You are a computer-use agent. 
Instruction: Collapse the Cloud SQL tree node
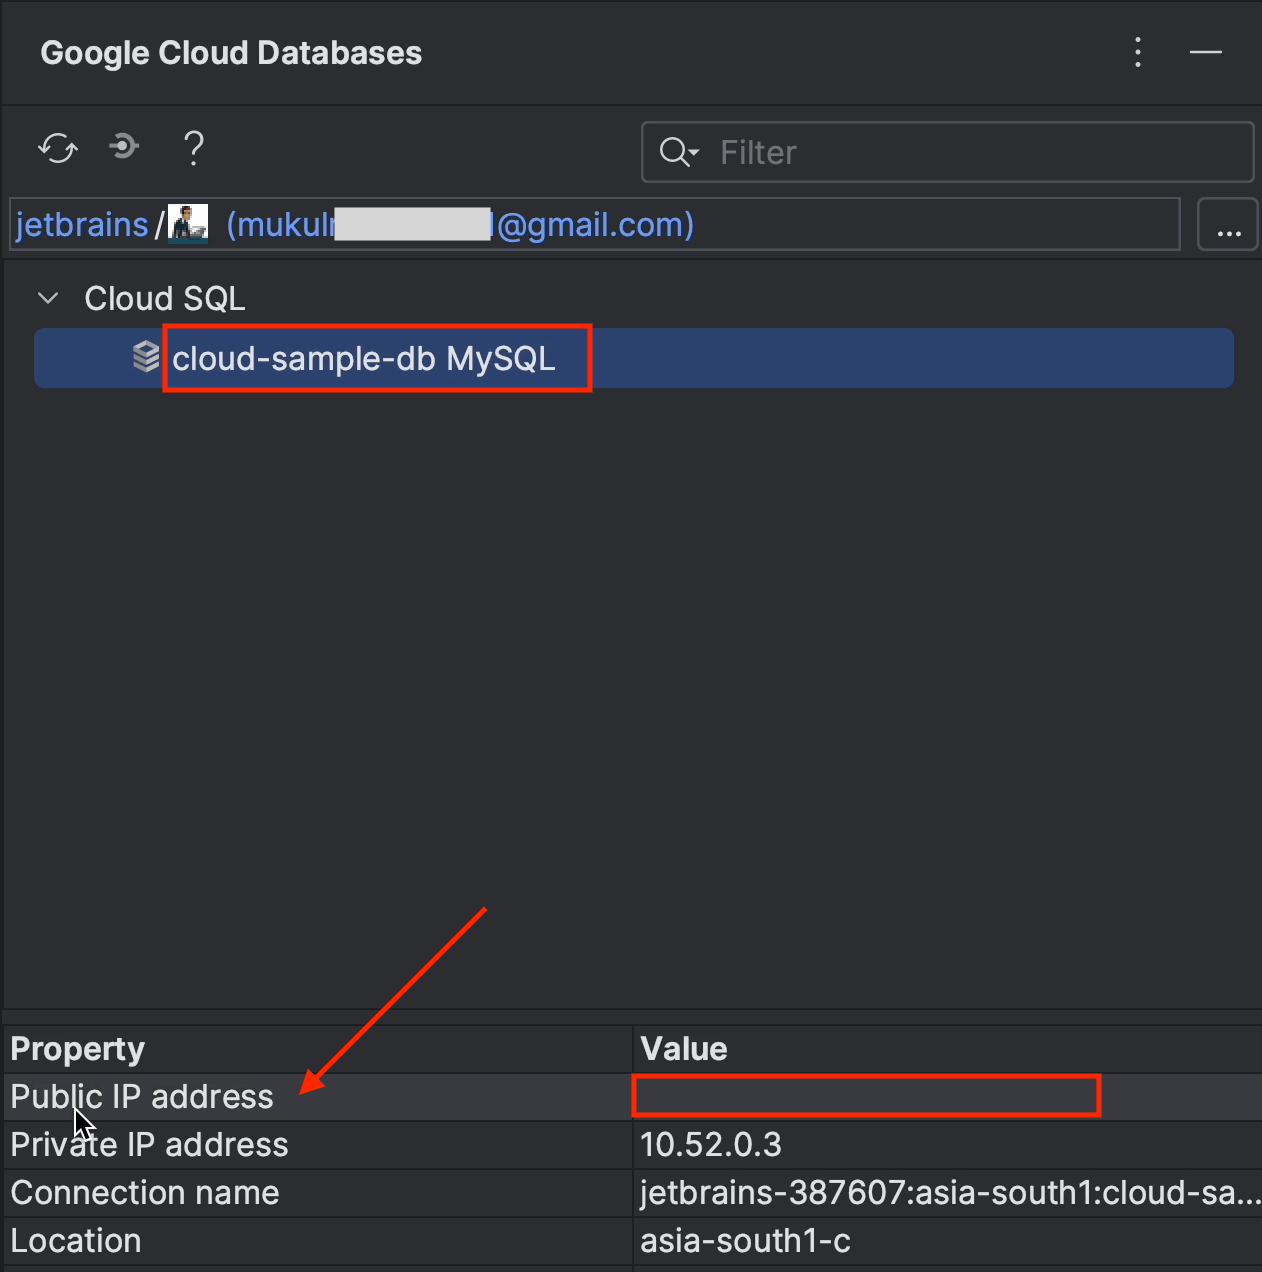point(48,298)
